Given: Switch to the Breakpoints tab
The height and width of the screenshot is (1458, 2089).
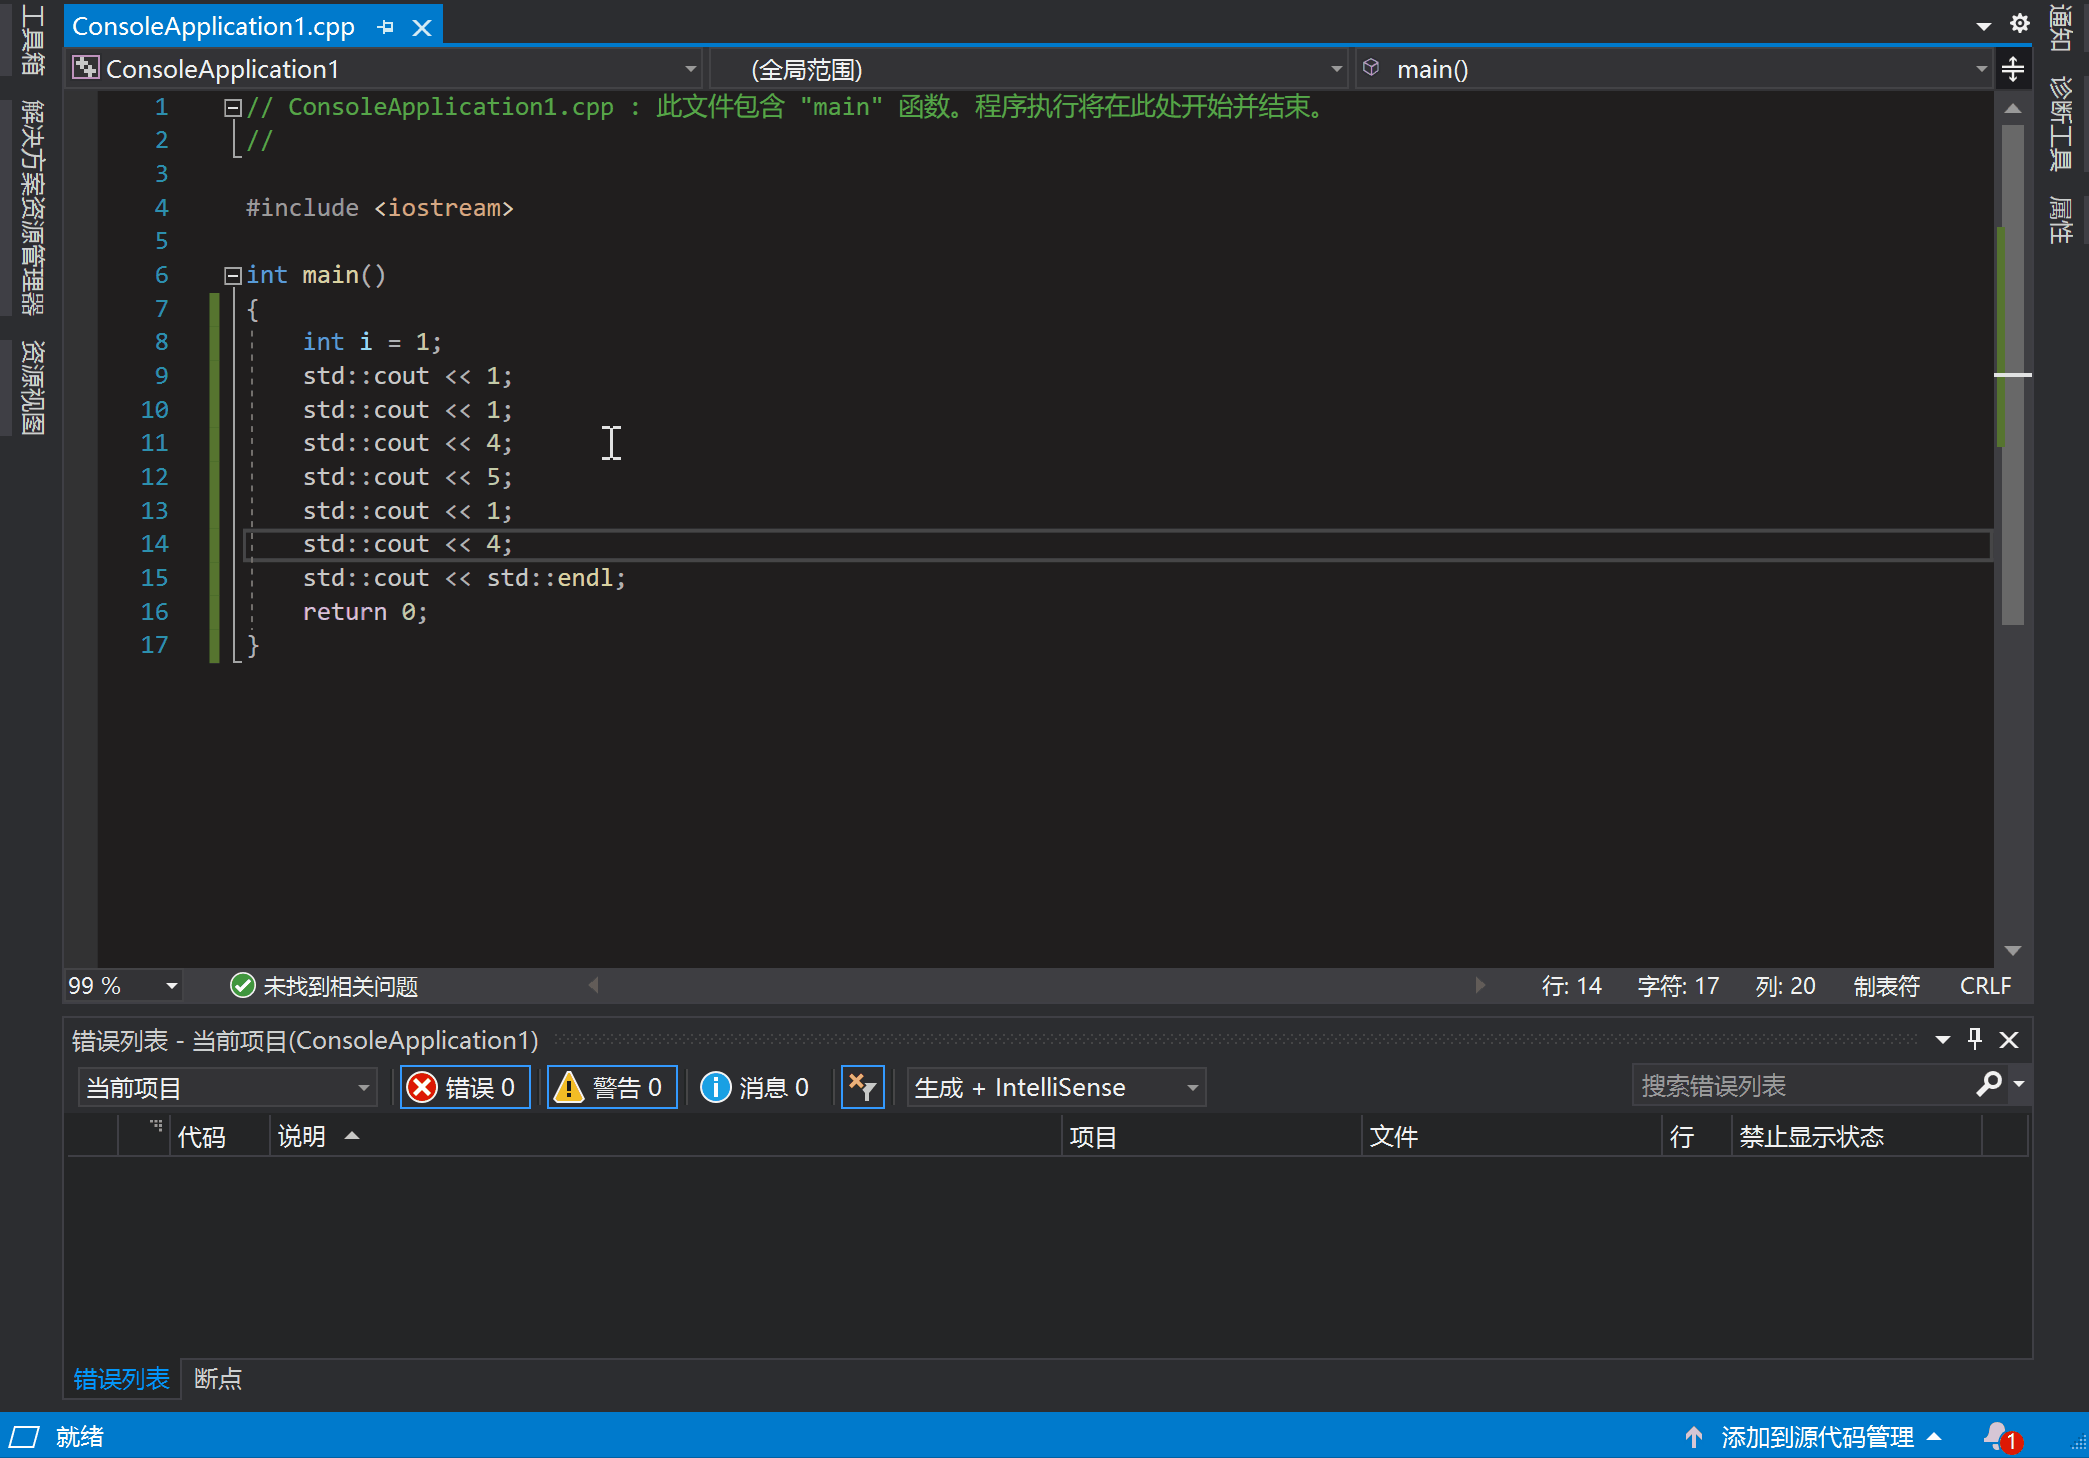Looking at the screenshot, I should pos(217,1379).
